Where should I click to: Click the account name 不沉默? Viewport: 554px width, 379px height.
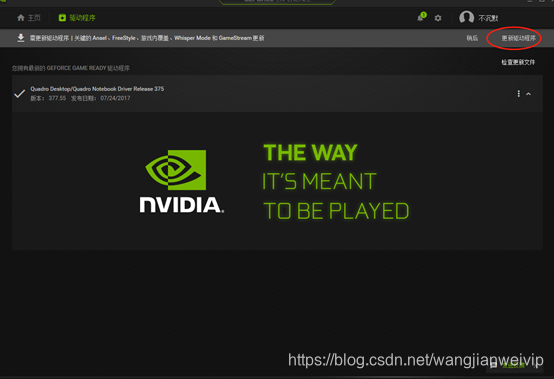click(x=488, y=18)
